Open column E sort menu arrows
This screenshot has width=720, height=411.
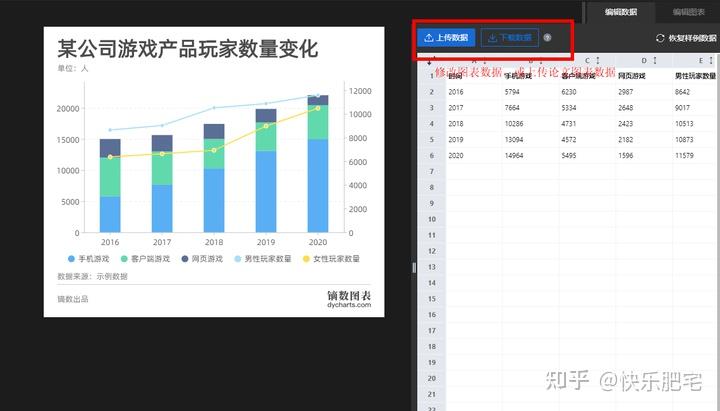pyautogui.click(x=711, y=60)
